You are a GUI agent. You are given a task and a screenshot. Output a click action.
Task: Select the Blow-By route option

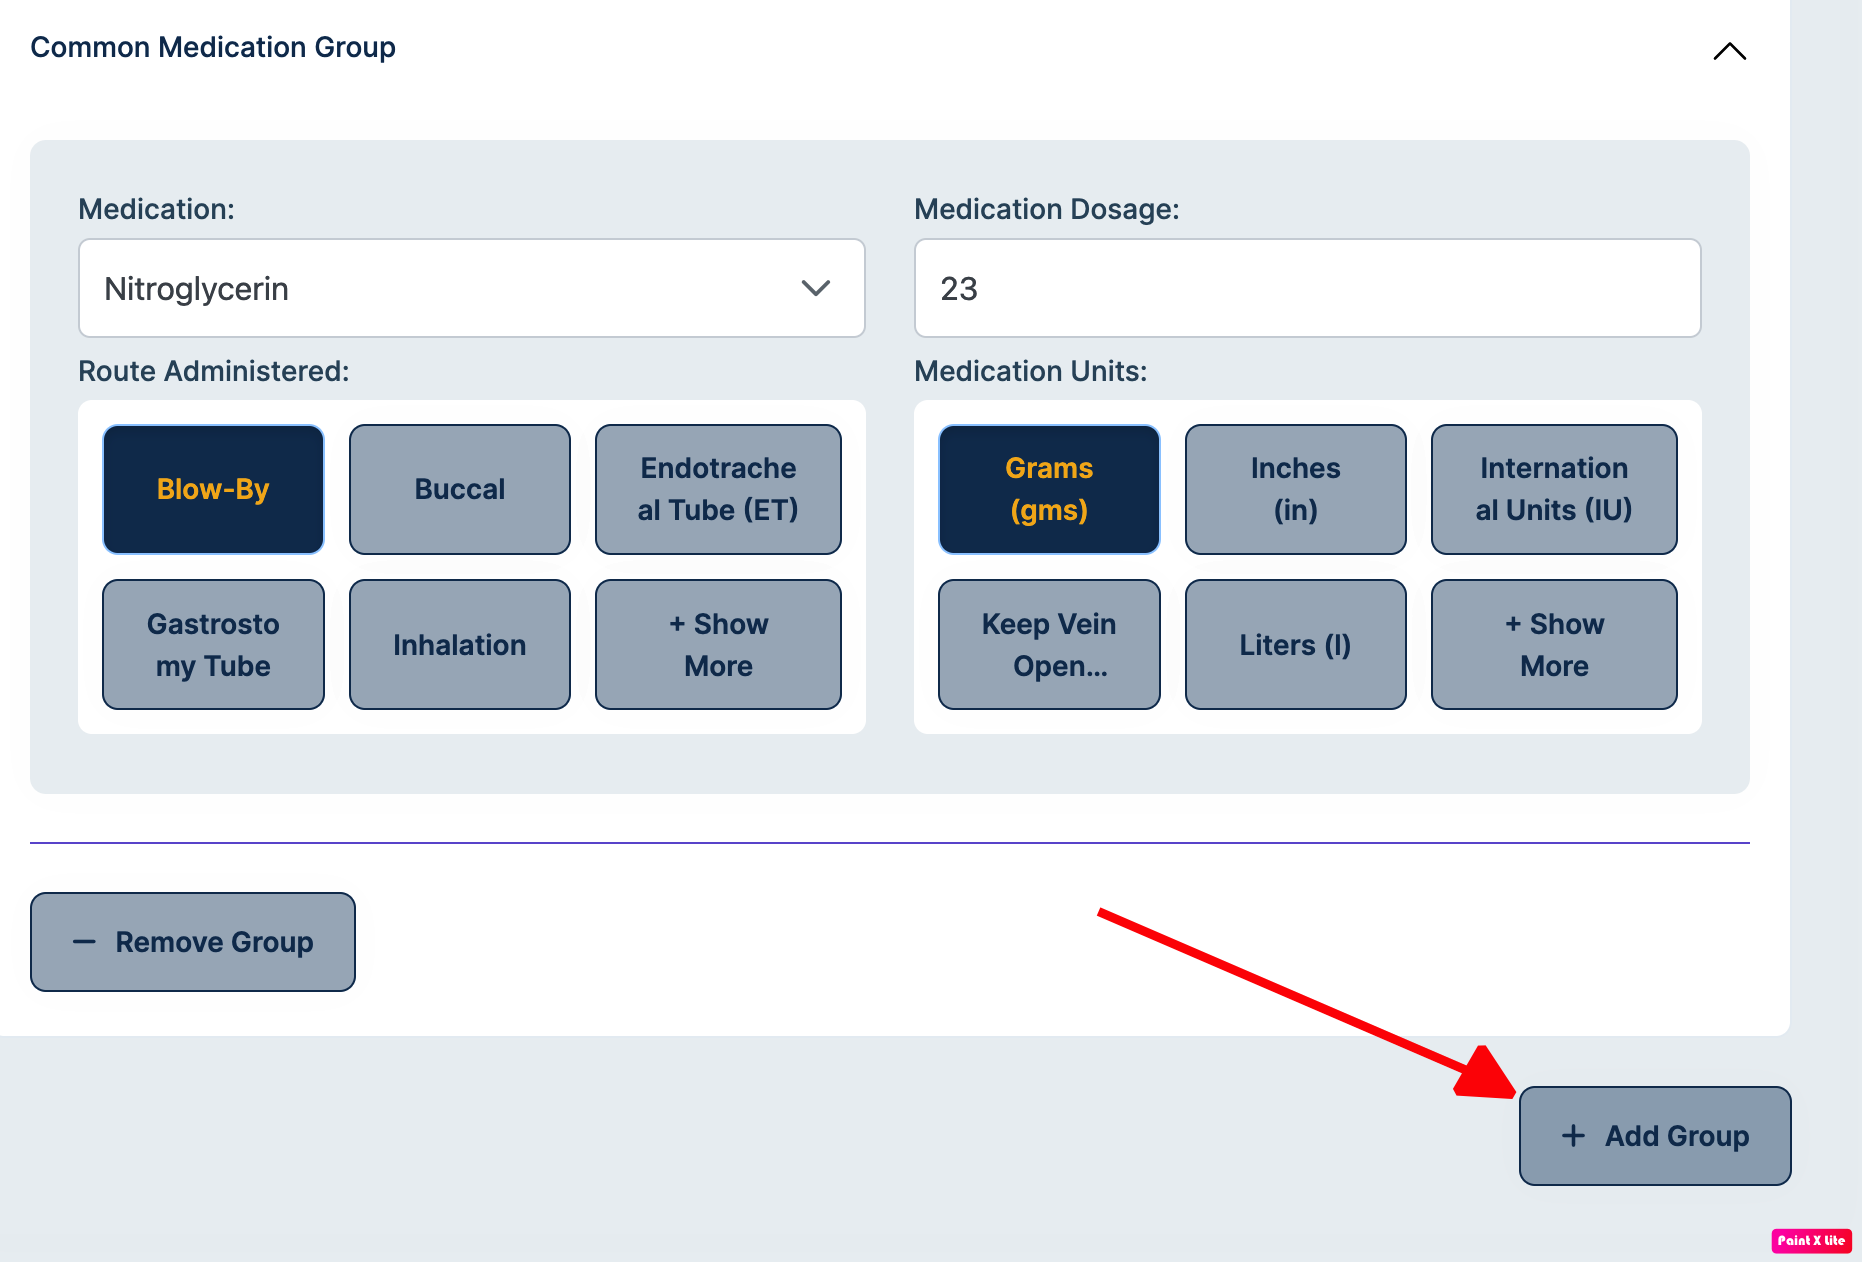pos(213,489)
